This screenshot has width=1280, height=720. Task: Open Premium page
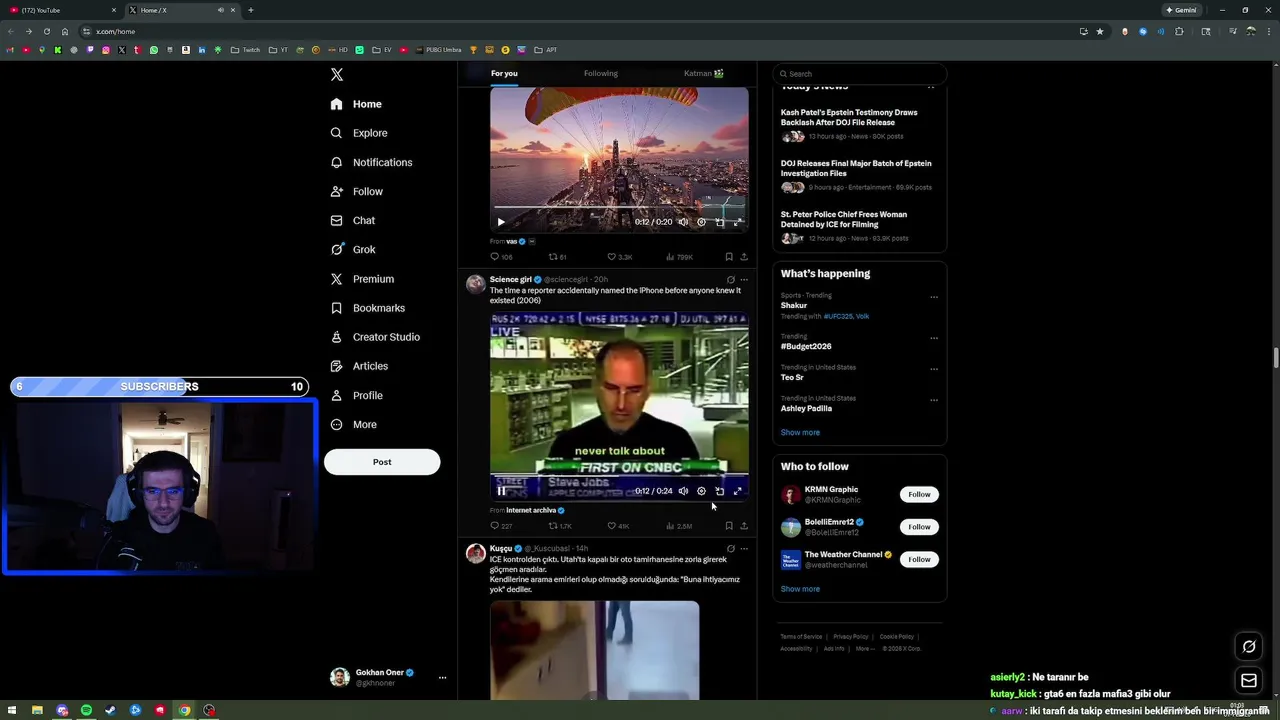[x=361, y=279]
